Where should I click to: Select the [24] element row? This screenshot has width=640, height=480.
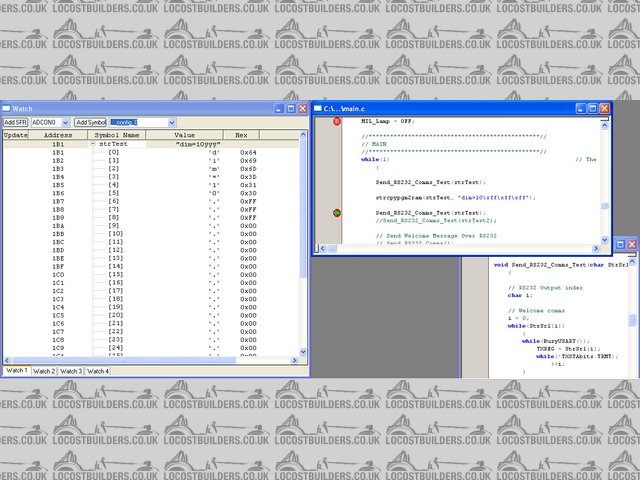click(151, 348)
